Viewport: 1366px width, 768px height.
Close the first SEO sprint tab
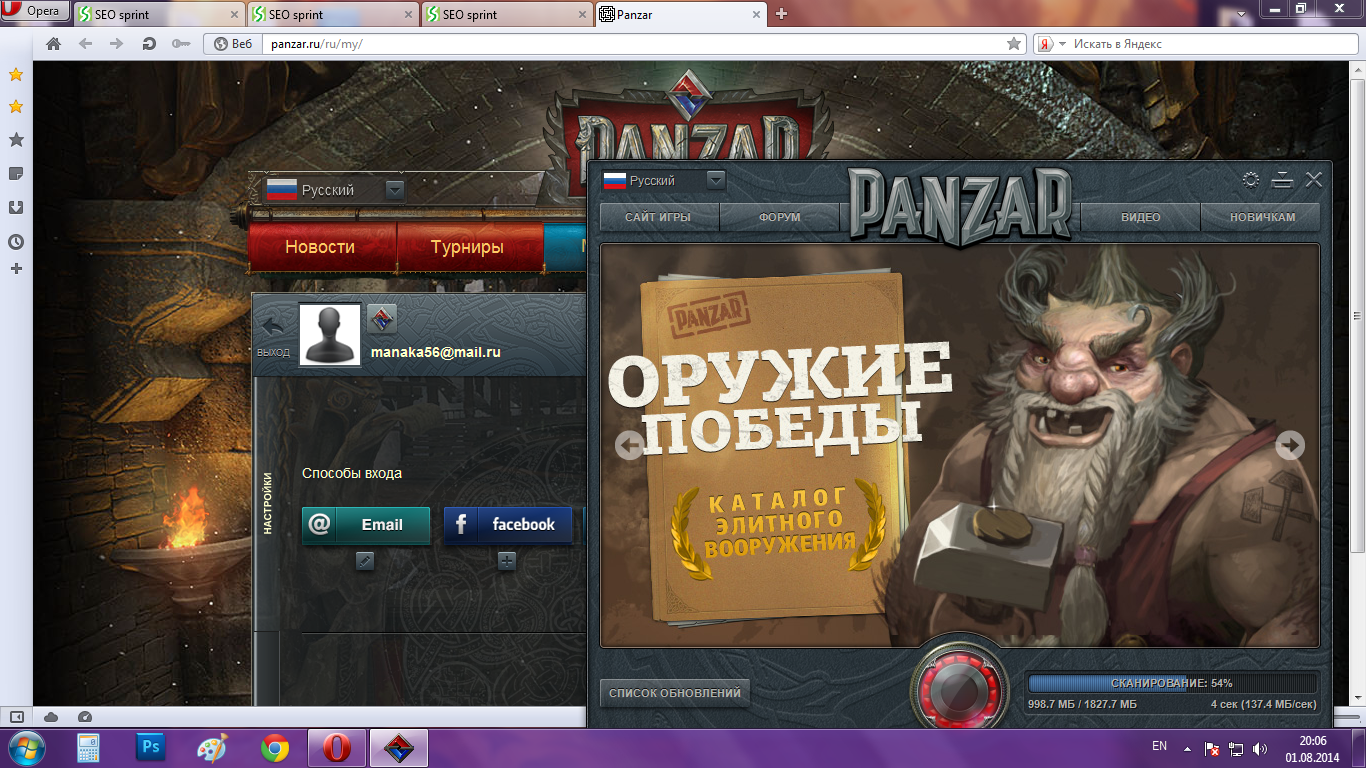232,15
